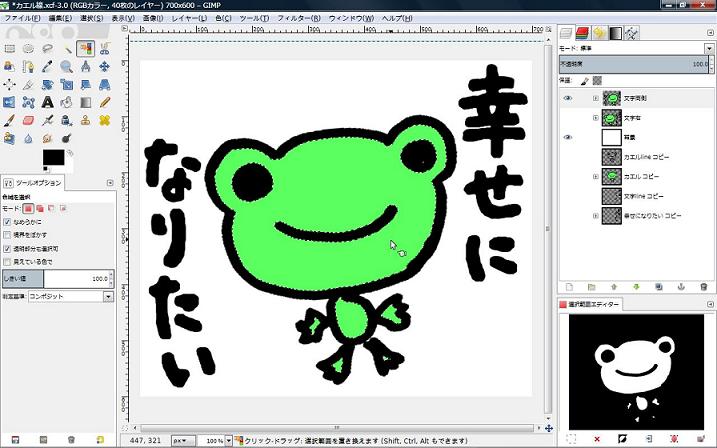Clear selection with red X in Selection Editor
This screenshot has width=717, height=448.
click(x=597, y=439)
